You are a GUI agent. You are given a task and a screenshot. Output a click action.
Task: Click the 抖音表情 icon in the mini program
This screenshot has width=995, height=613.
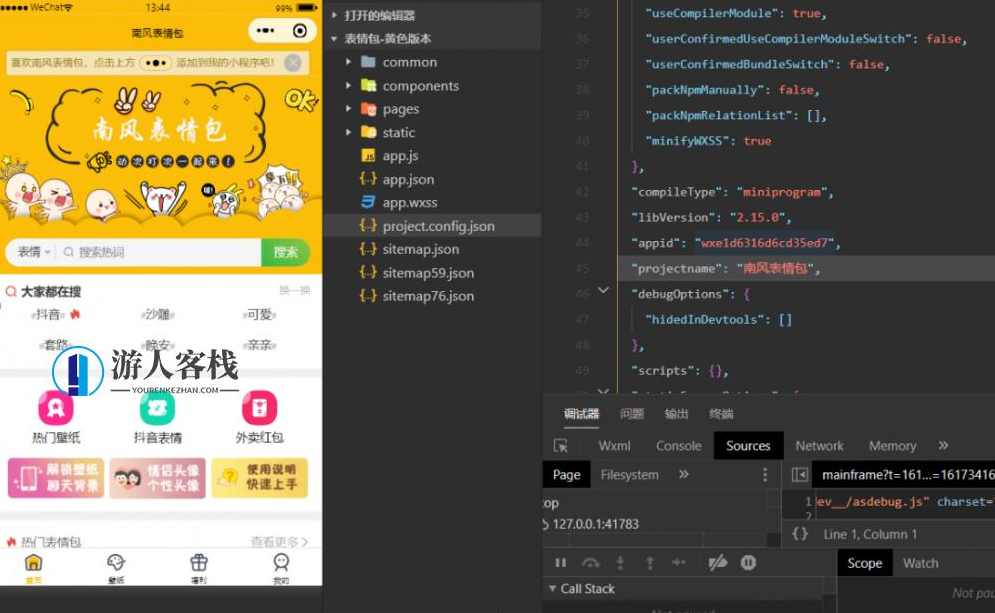157,408
